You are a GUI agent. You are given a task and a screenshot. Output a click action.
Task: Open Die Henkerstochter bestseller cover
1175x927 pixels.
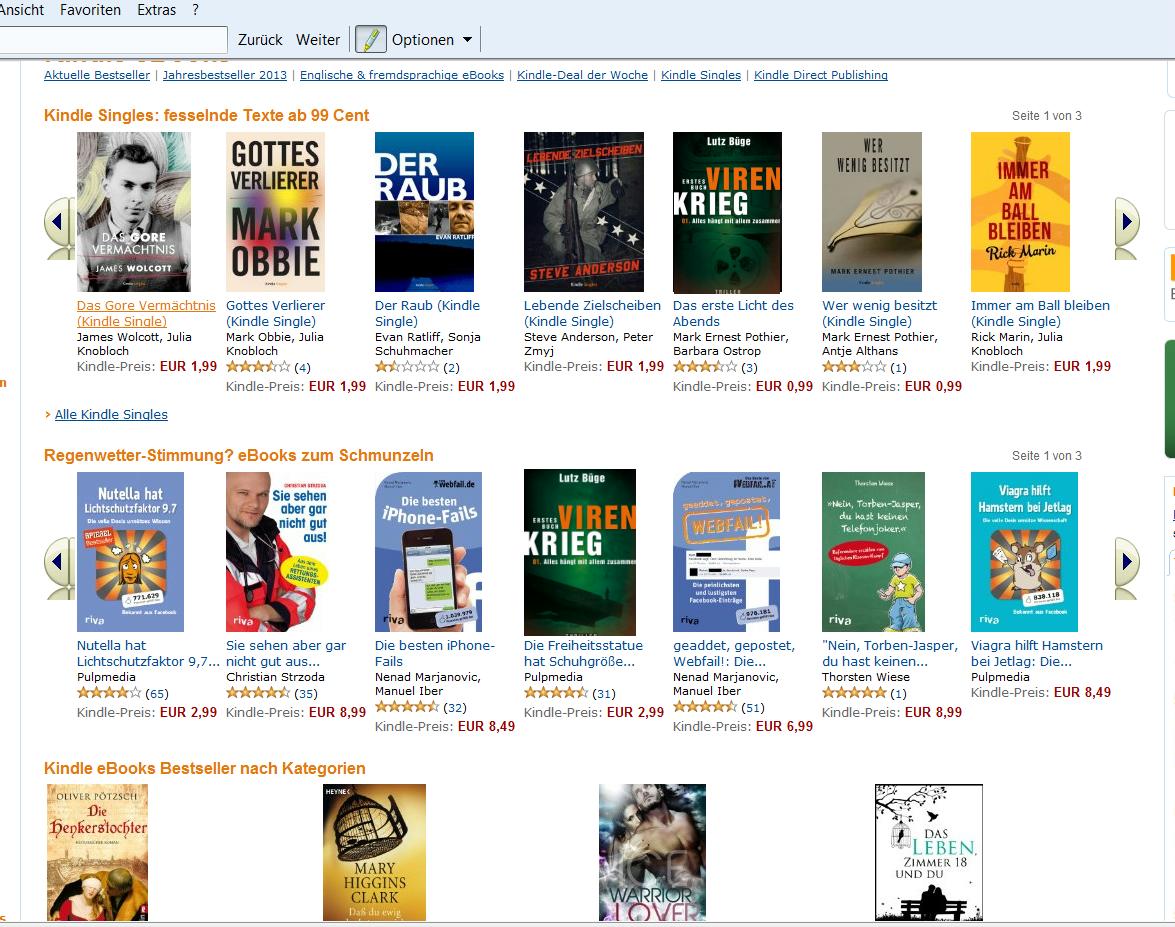pyautogui.click(x=97, y=852)
